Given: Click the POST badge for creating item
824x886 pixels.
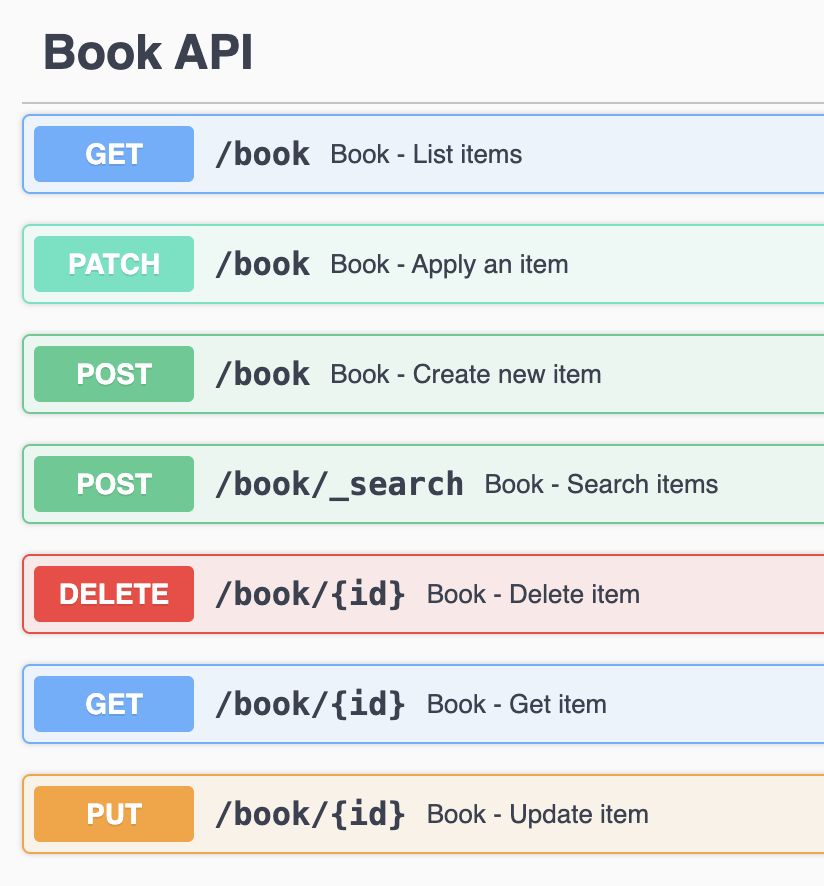Looking at the screenshot, I should point(114,374).
